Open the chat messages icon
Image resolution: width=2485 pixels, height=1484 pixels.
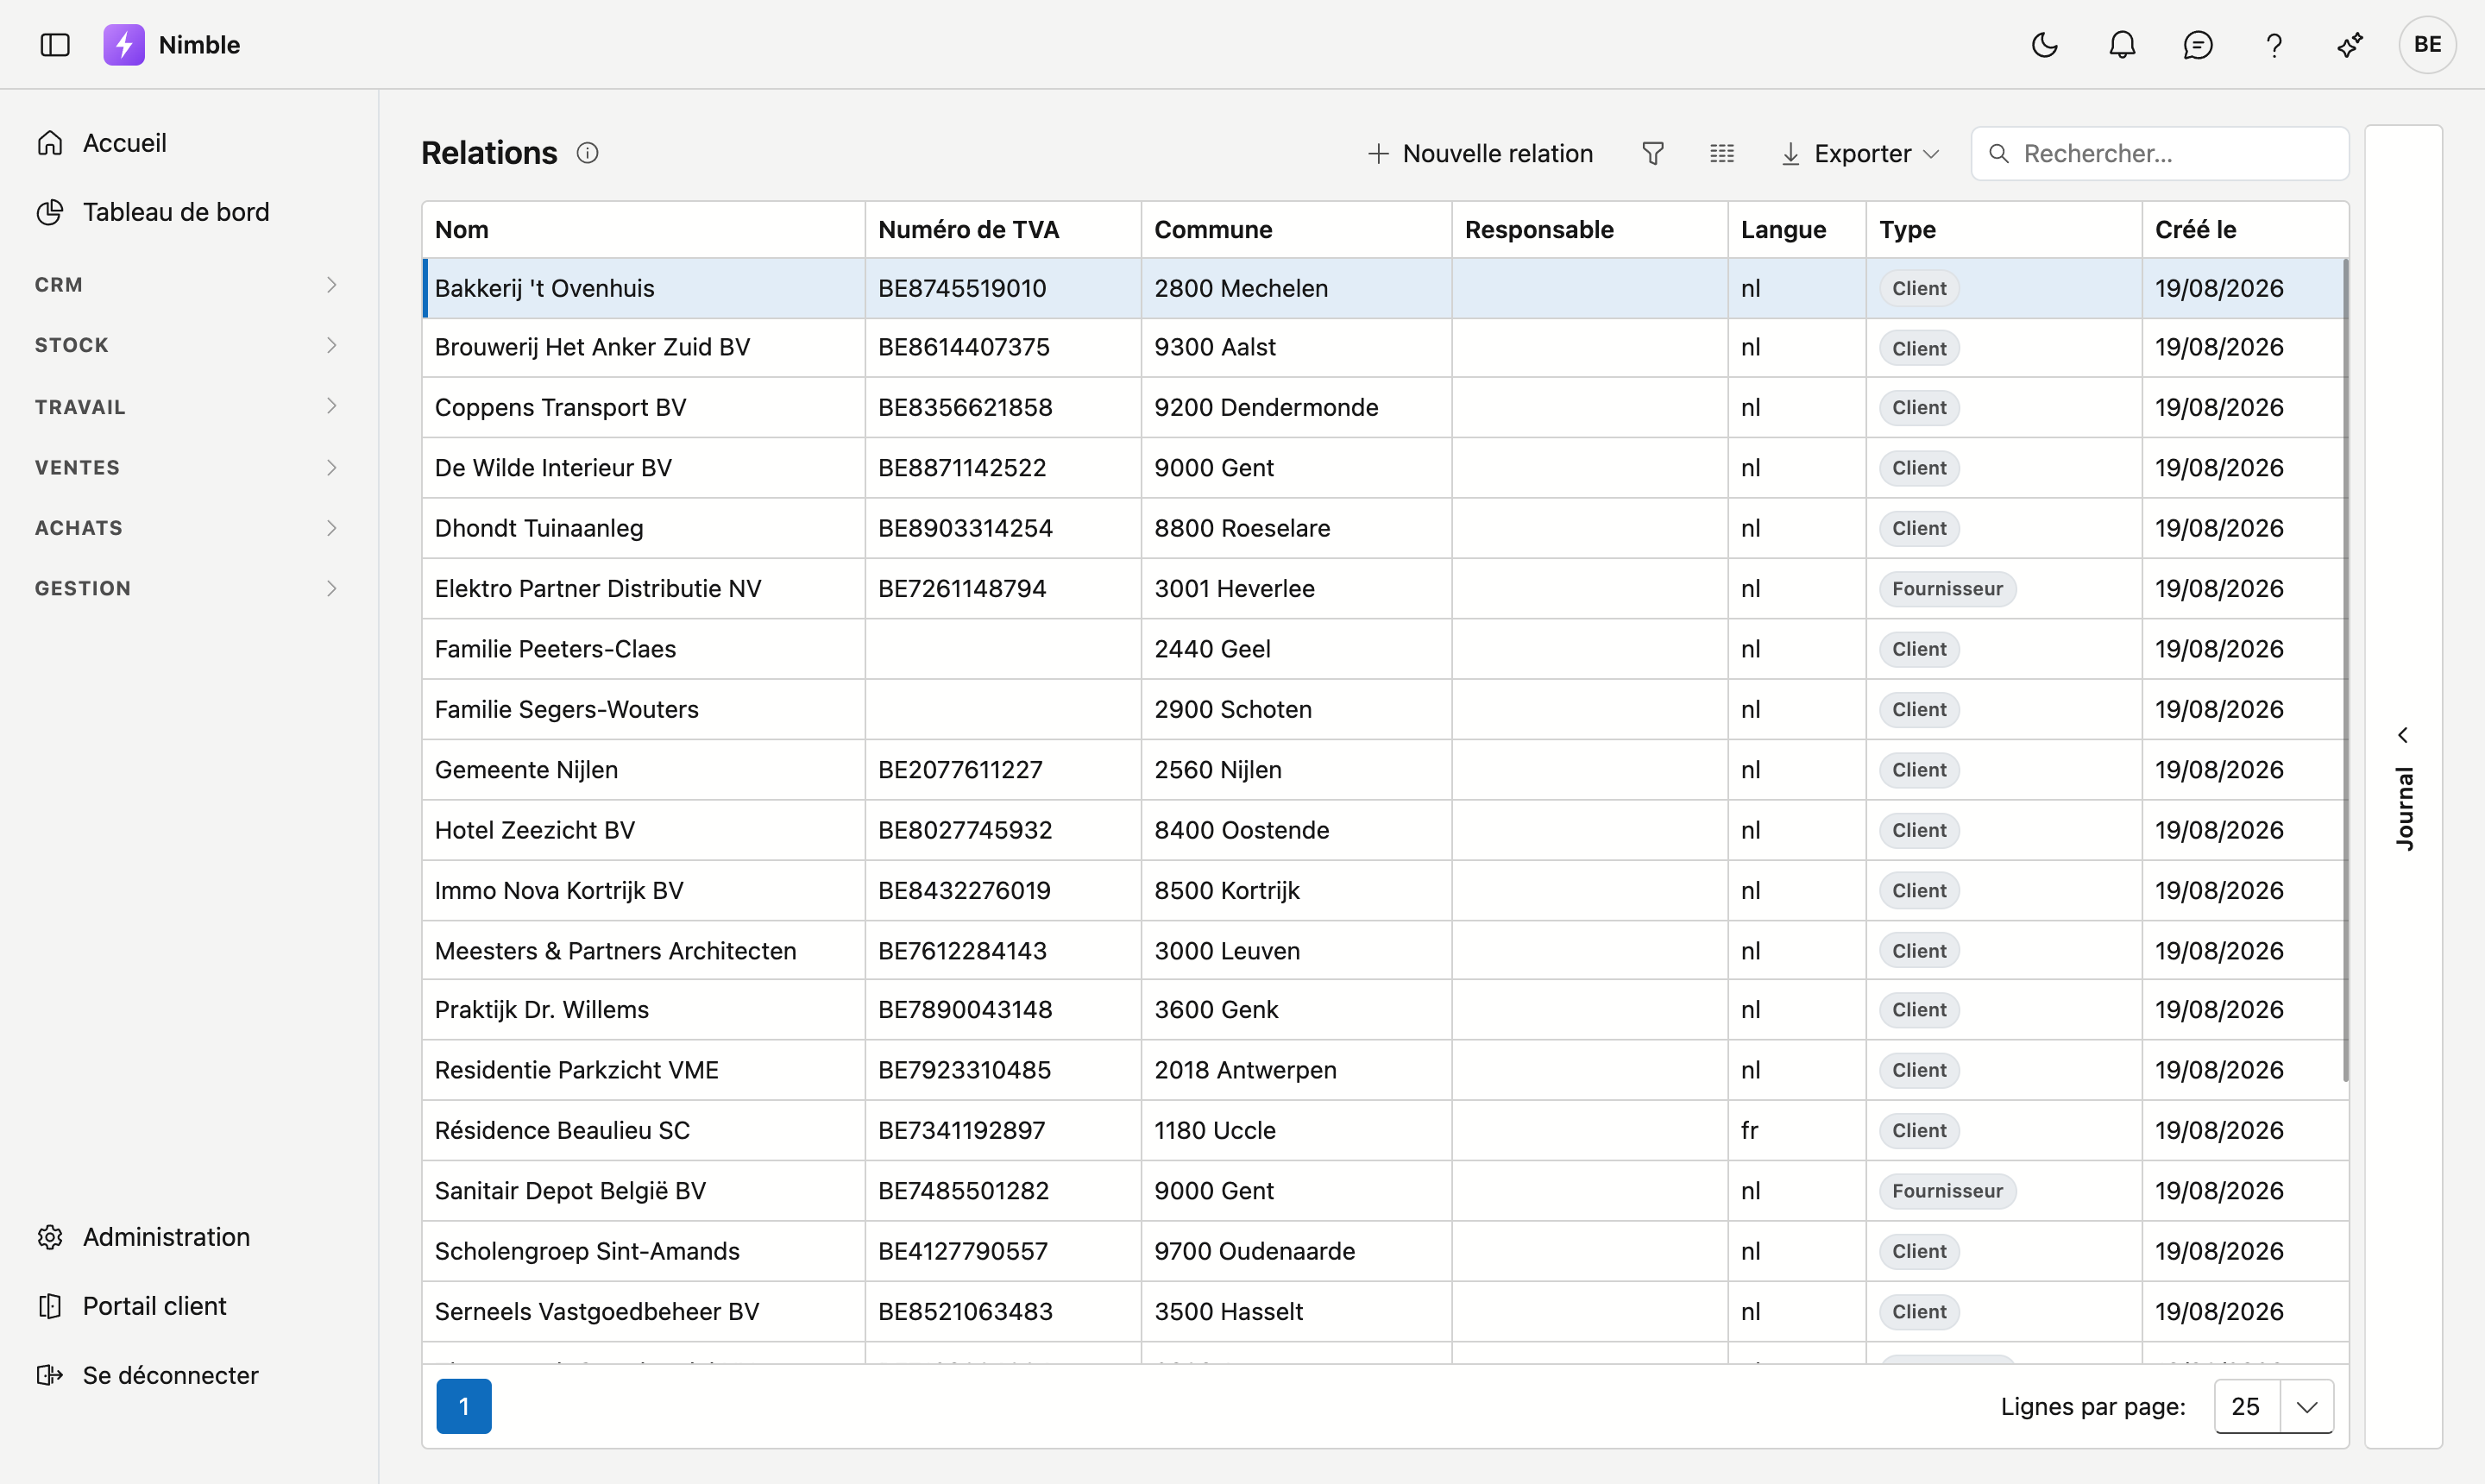(x=2198, y=45)
